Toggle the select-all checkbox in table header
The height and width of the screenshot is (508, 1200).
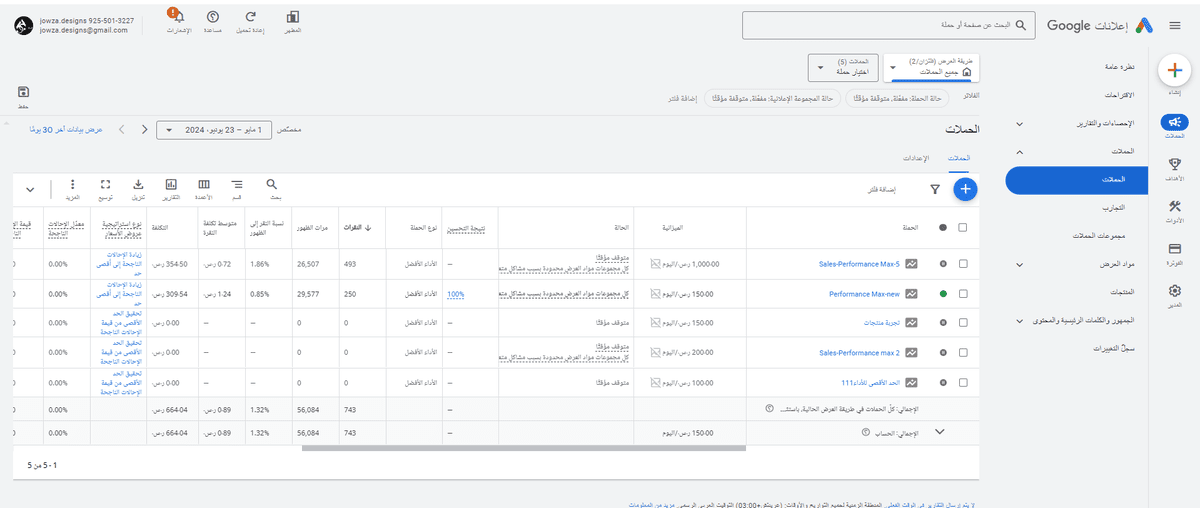coord(962,227)
